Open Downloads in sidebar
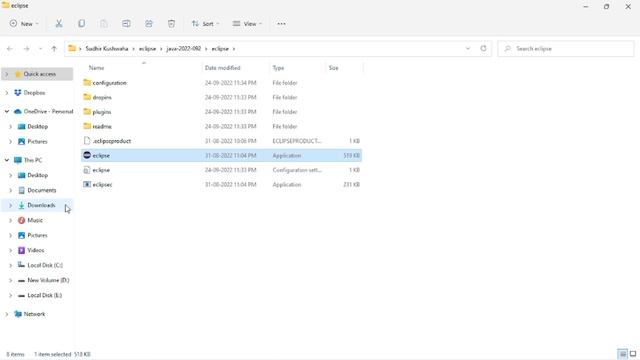The height and width of the screenshot is (360, 640). pyautogui.click(x=41, y=205)
